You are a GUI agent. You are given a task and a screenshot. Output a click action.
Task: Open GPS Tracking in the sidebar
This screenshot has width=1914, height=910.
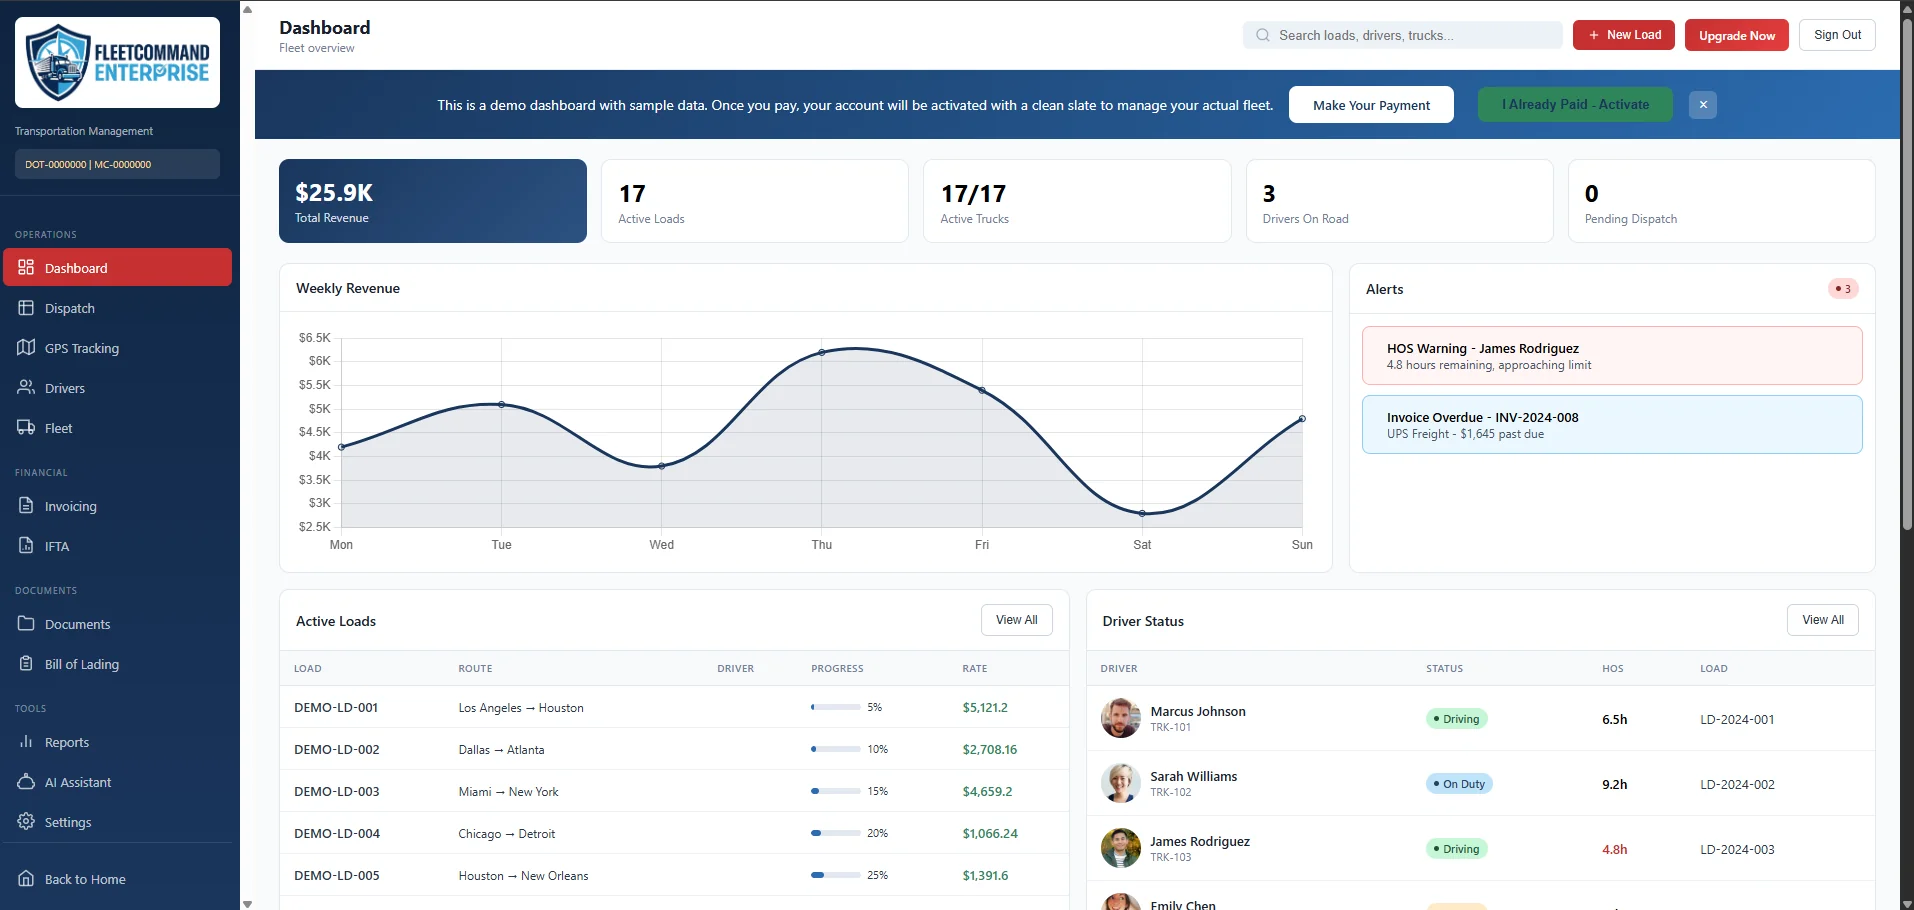(x=117, y=348)
